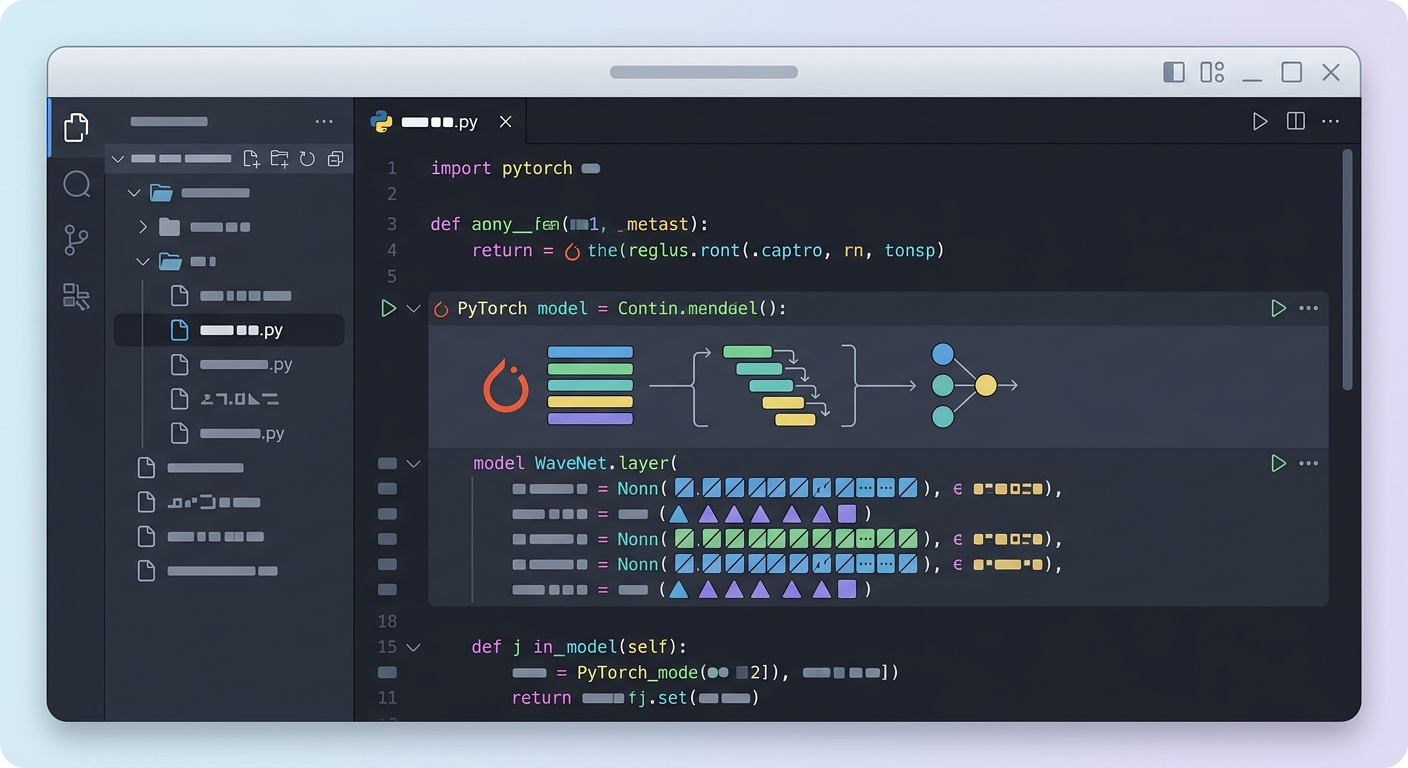Click the Refresh Explorer icon

[x=307, y=158]
